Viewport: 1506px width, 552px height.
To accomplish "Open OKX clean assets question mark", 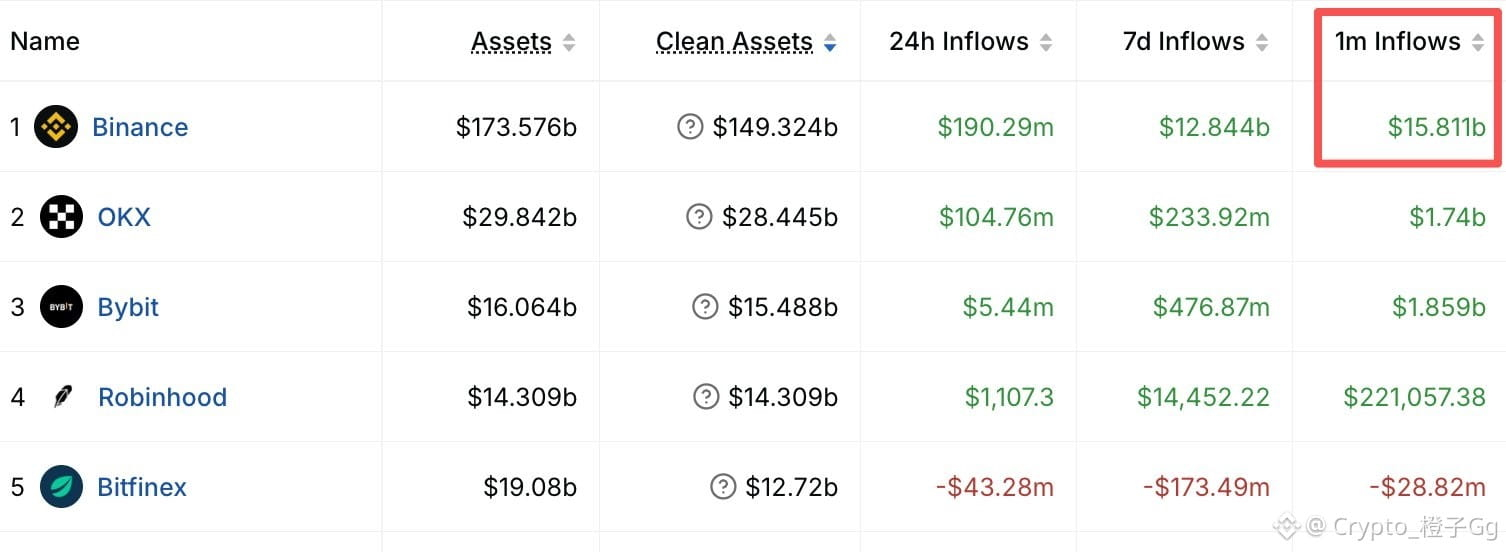I will click(x=700, y=217).
